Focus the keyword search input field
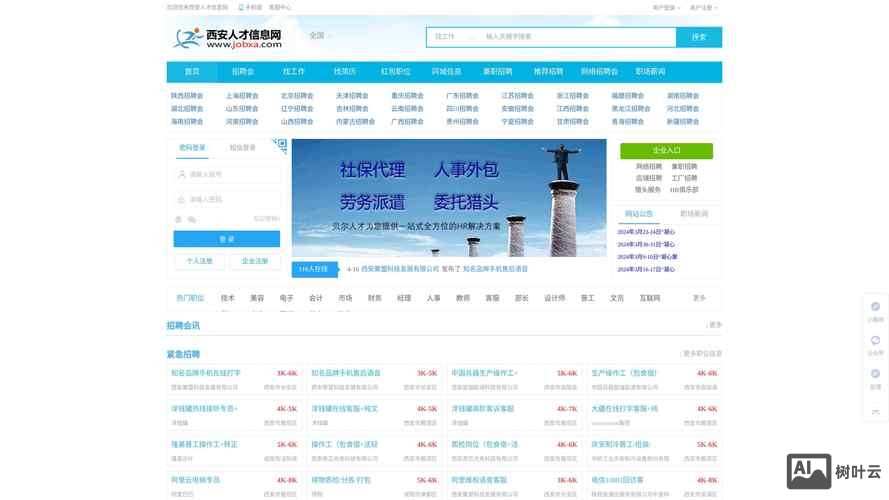This screenshot has height=500, width=889. pyautogui.click(x=575, y=37)
